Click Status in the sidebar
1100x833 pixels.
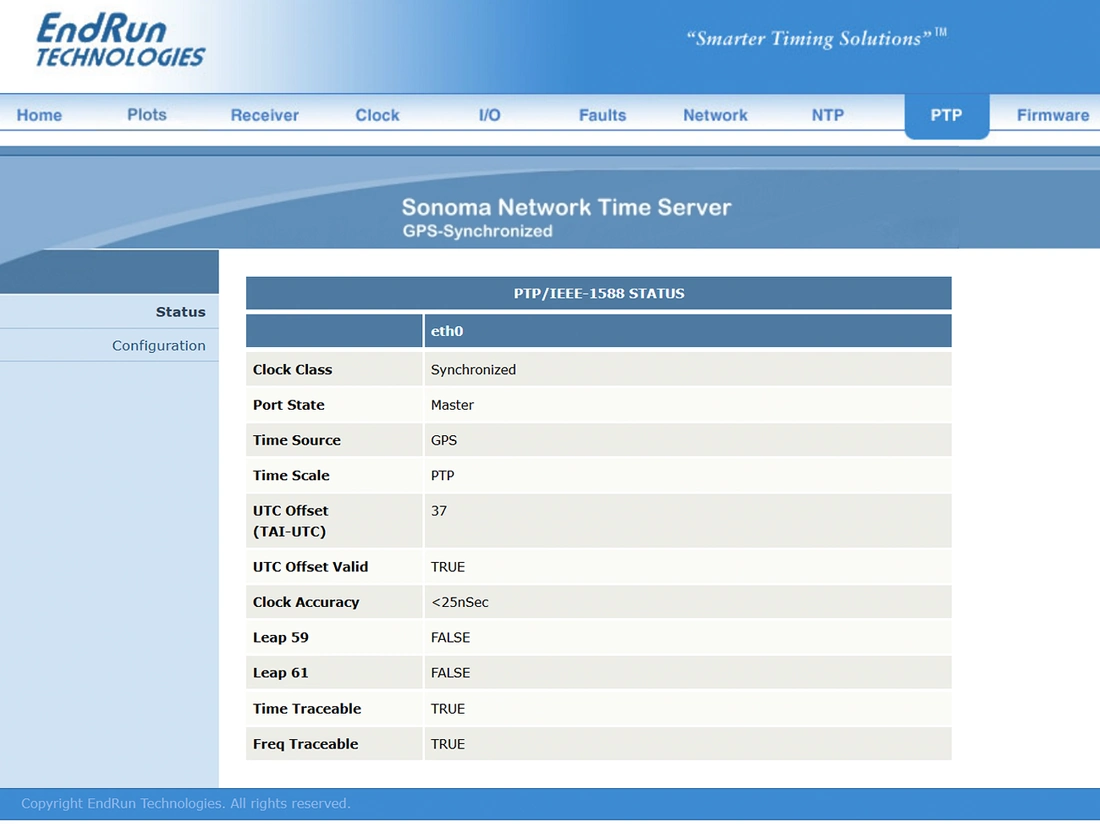(180, 312)
